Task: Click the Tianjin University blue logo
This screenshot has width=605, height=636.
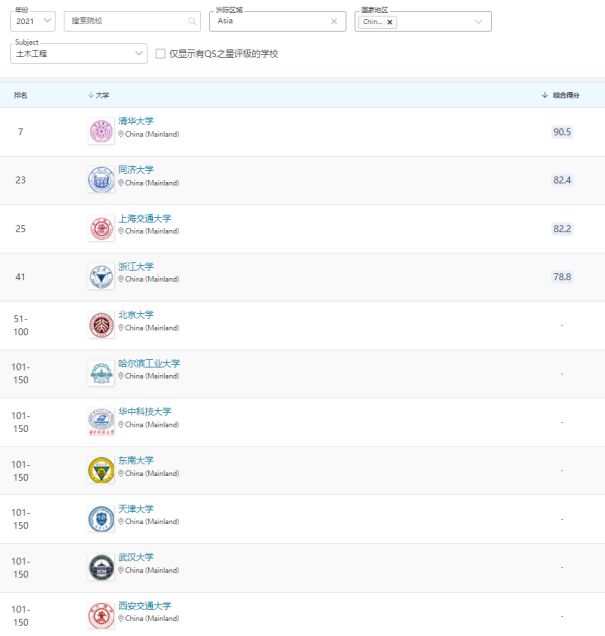Action: pyautogui.click(x=101, y=519)
